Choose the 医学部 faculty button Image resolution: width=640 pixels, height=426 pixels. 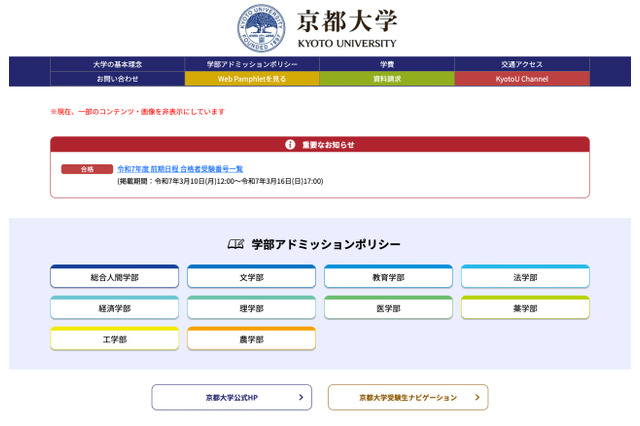388,307
